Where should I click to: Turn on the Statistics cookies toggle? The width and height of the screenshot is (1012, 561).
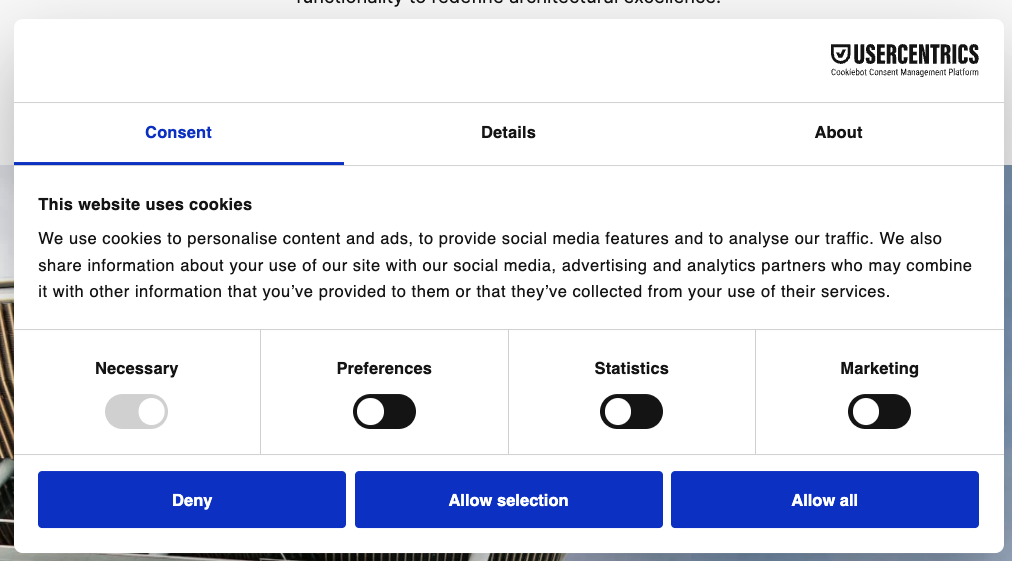pyautogui.click(x=631, y=412)
